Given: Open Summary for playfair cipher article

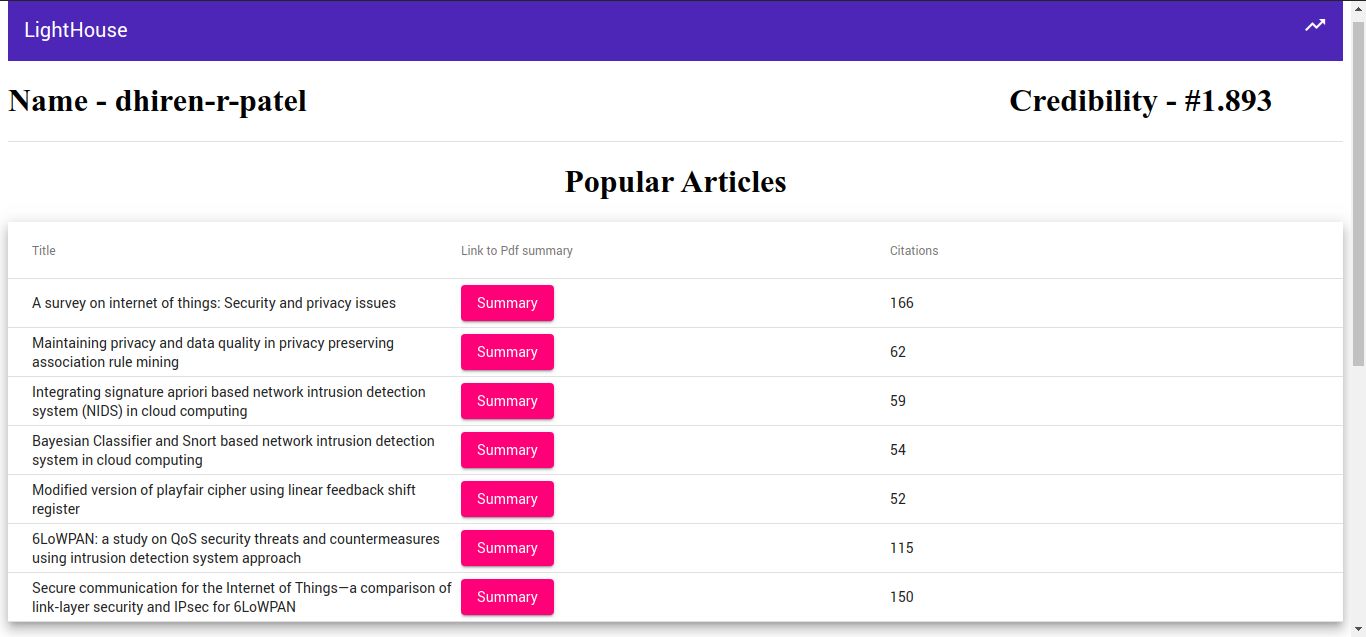Looking at the screenshot, I should click(x=507, y=499).
